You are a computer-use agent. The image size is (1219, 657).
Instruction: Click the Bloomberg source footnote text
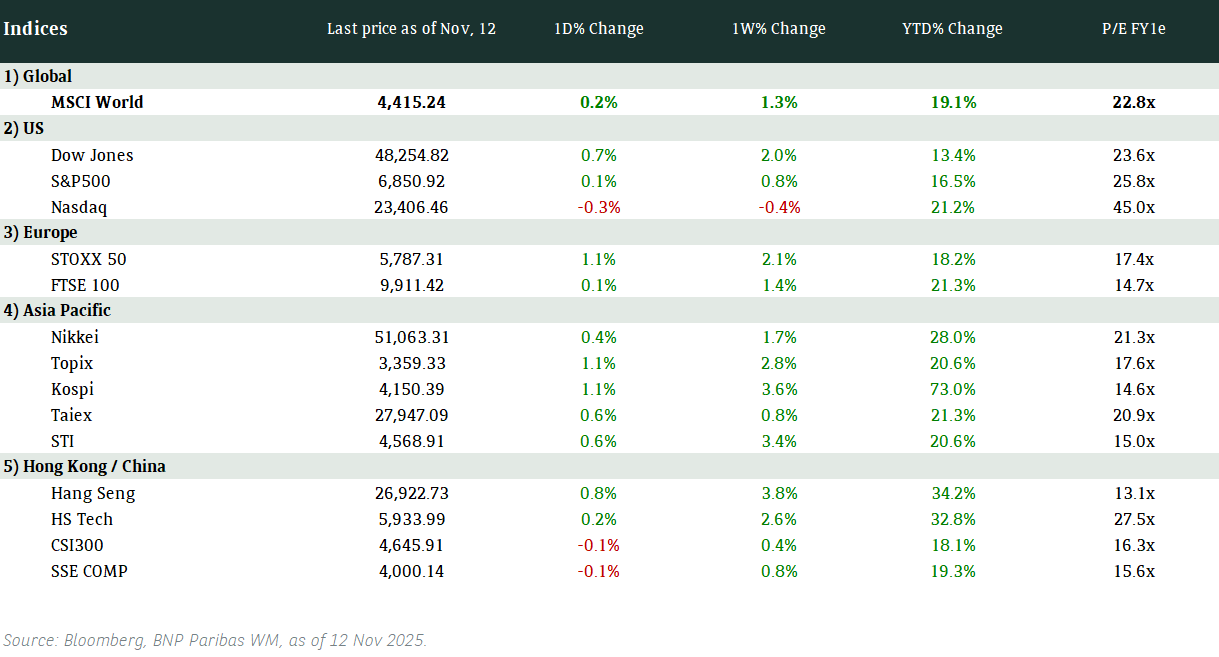215,640
